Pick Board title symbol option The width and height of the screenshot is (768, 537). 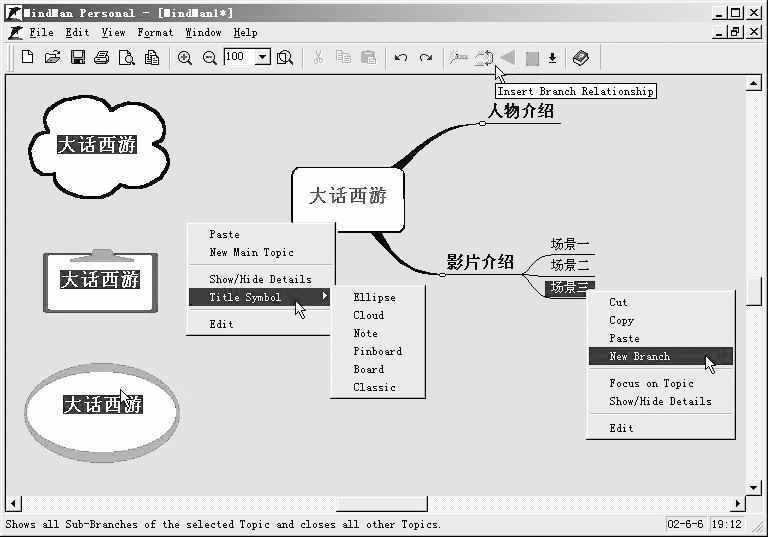[377, 369]
